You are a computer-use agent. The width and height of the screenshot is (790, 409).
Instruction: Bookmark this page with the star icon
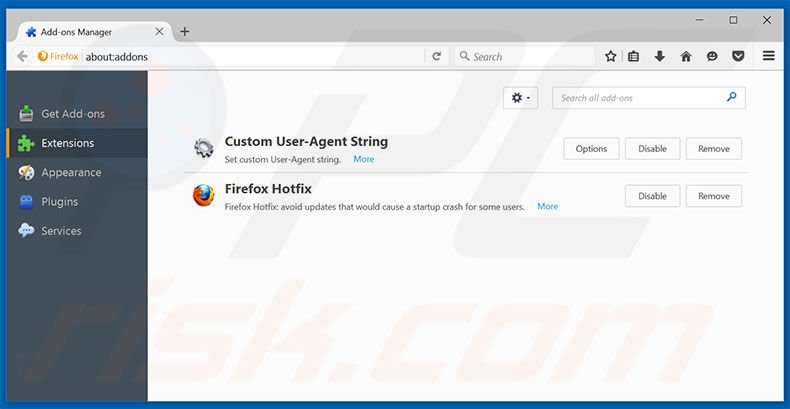[x=611, y=56]
